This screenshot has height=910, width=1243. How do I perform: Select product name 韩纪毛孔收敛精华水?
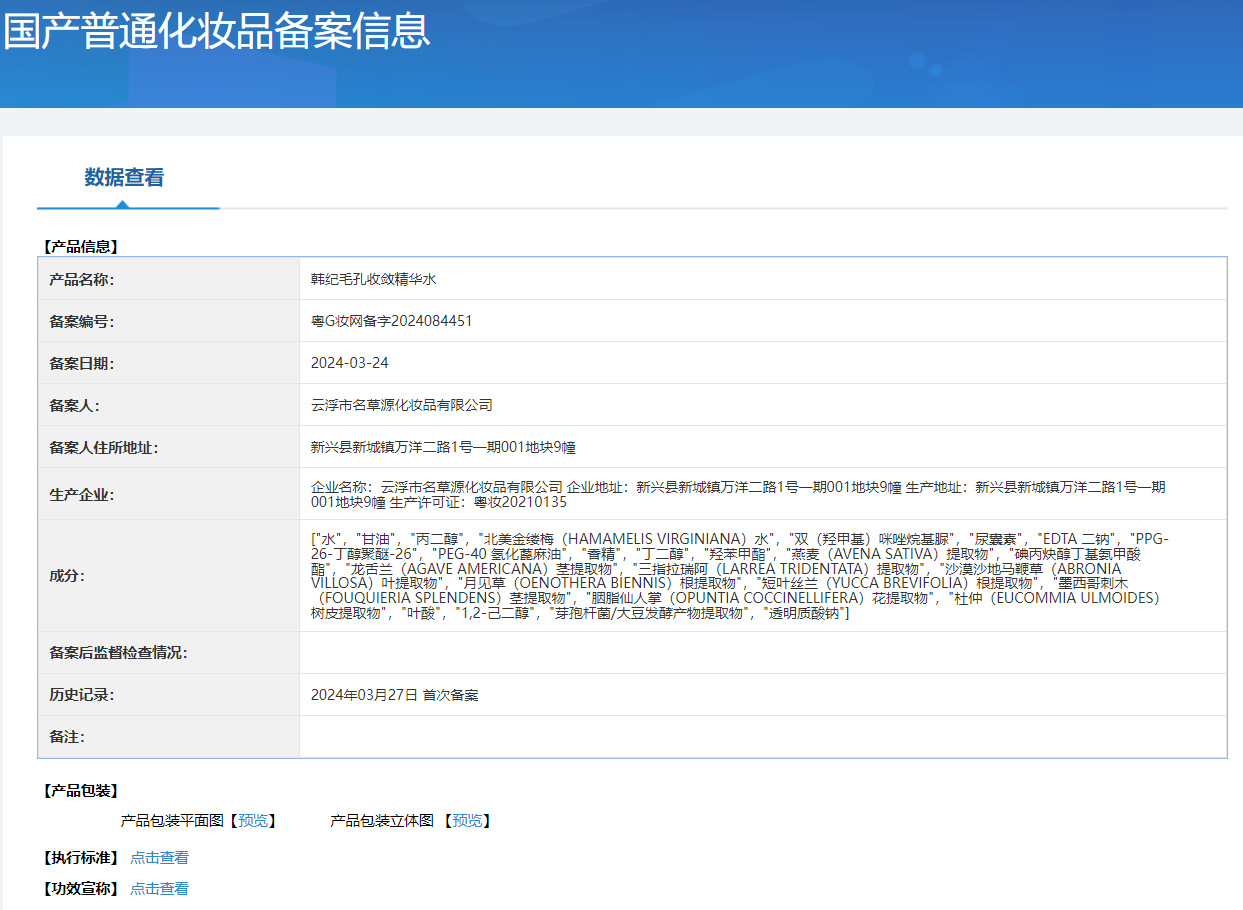374,279
